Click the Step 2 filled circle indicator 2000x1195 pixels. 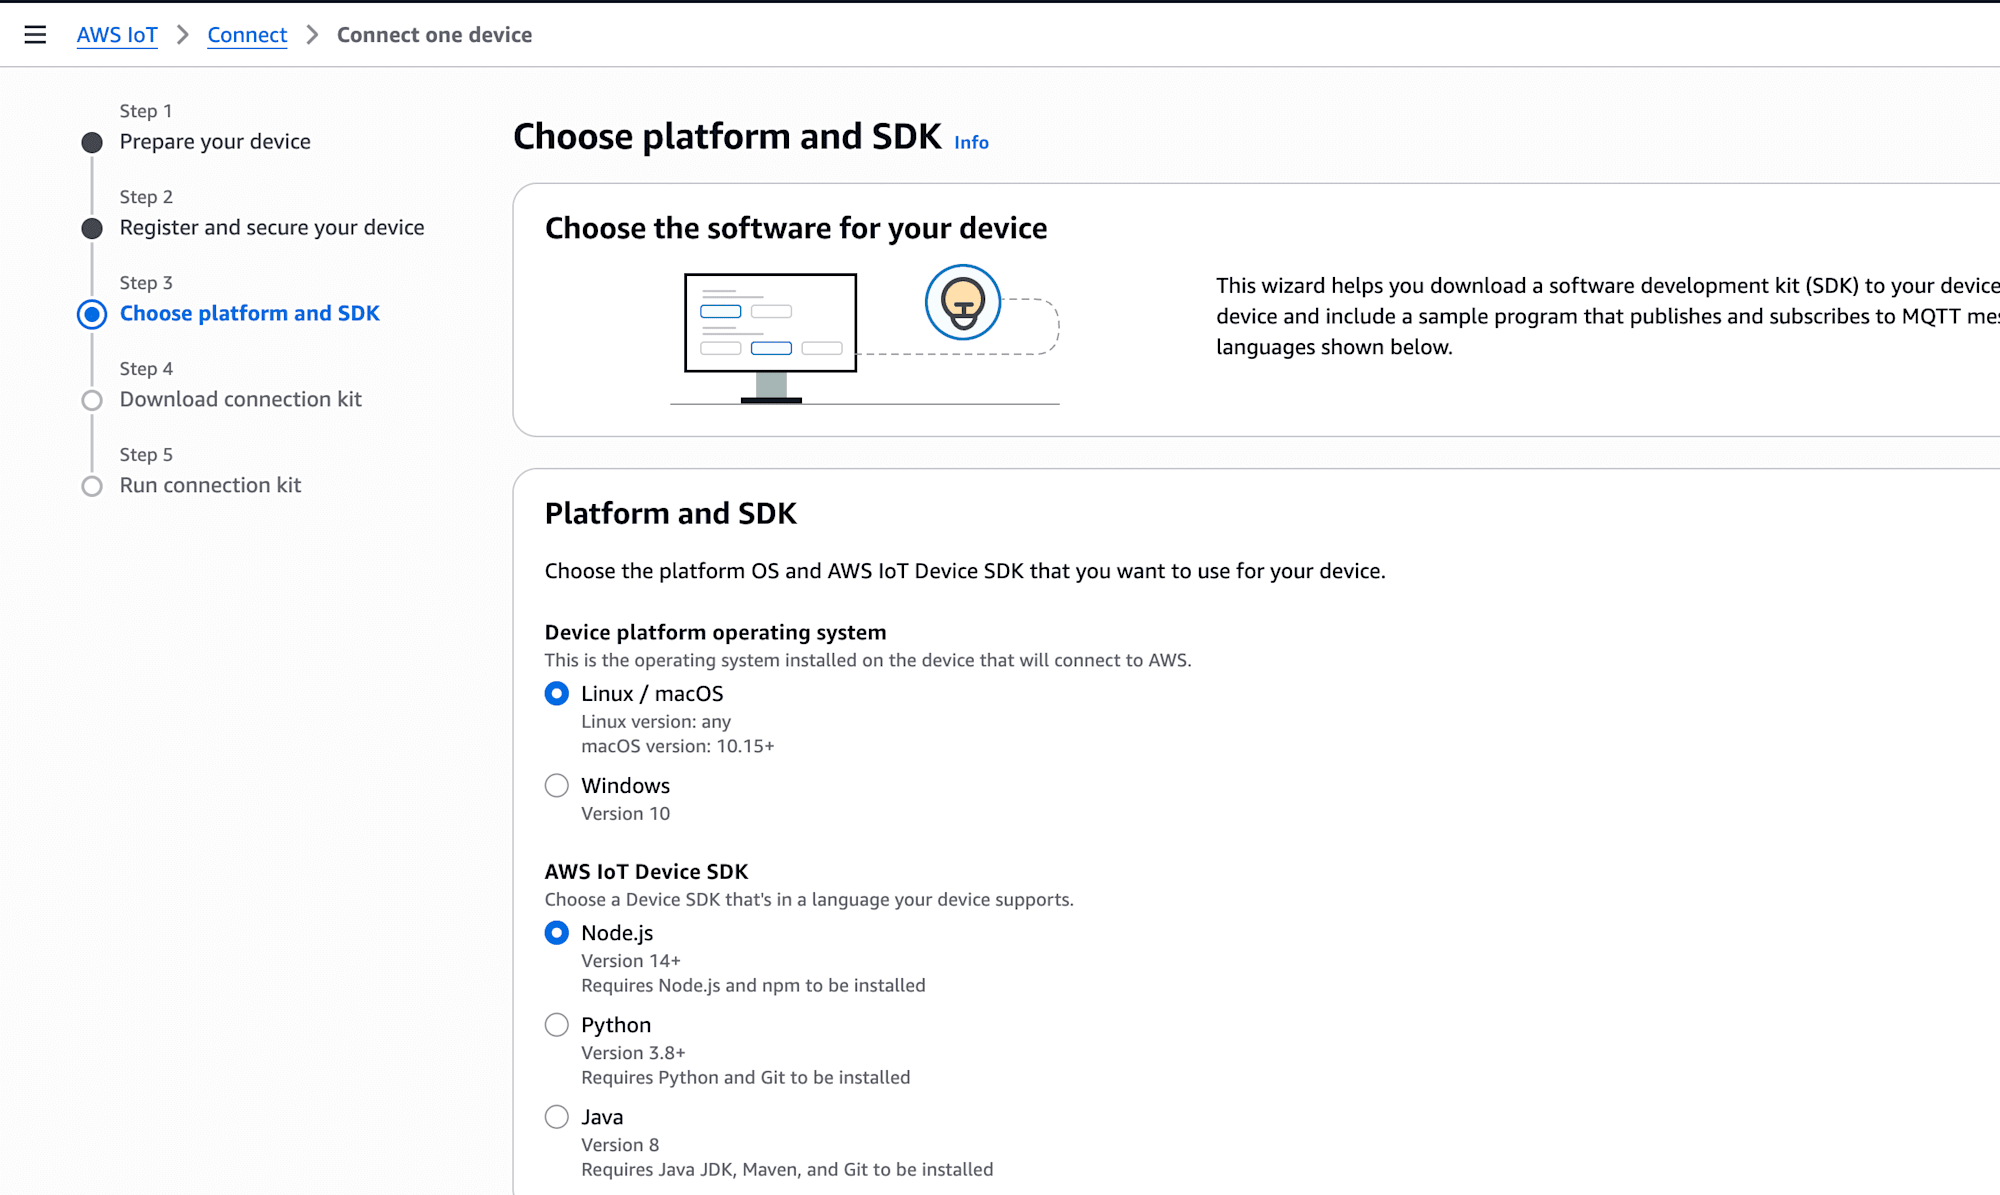point(92,229)
